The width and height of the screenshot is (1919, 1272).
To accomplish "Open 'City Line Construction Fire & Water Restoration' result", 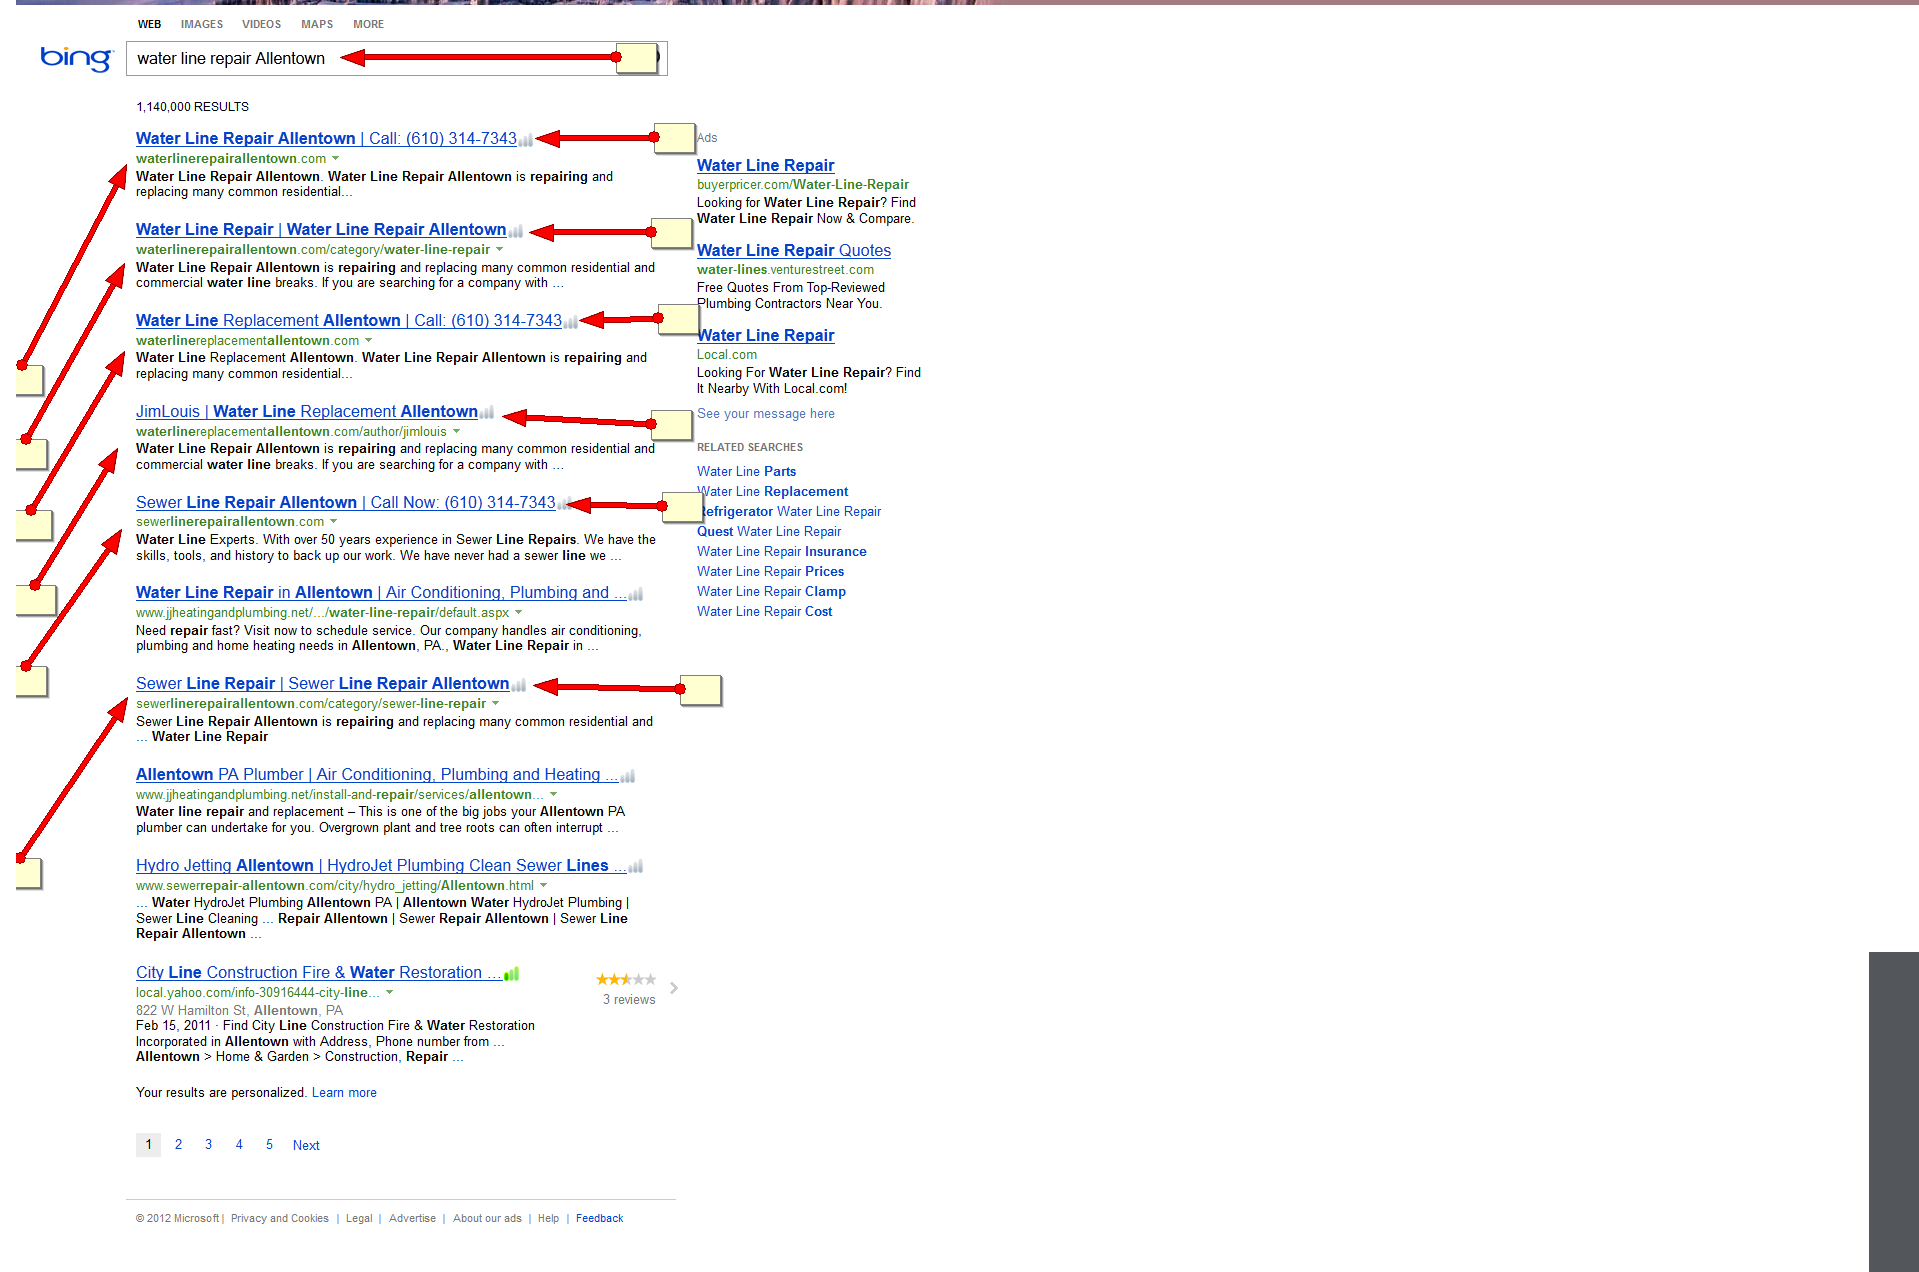I will (x=319, y=973).
